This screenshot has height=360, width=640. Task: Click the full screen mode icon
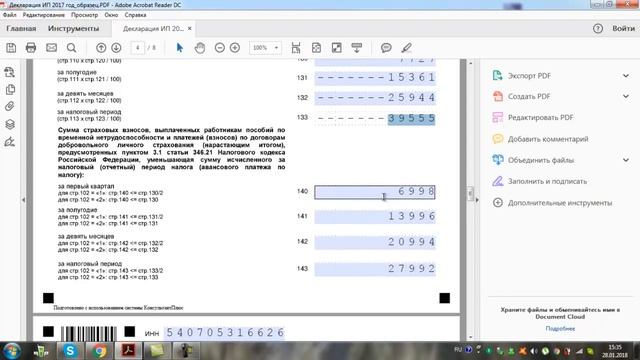[336, 48]
